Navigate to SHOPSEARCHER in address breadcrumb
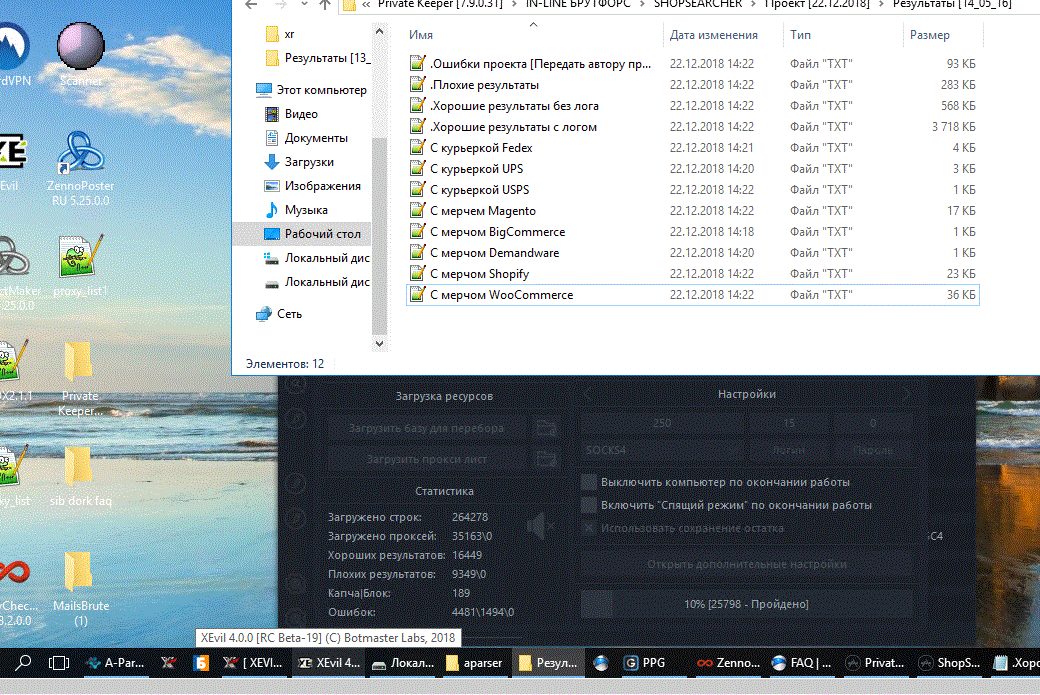Screen dimensions: 1040x695 tap(698, 4)
